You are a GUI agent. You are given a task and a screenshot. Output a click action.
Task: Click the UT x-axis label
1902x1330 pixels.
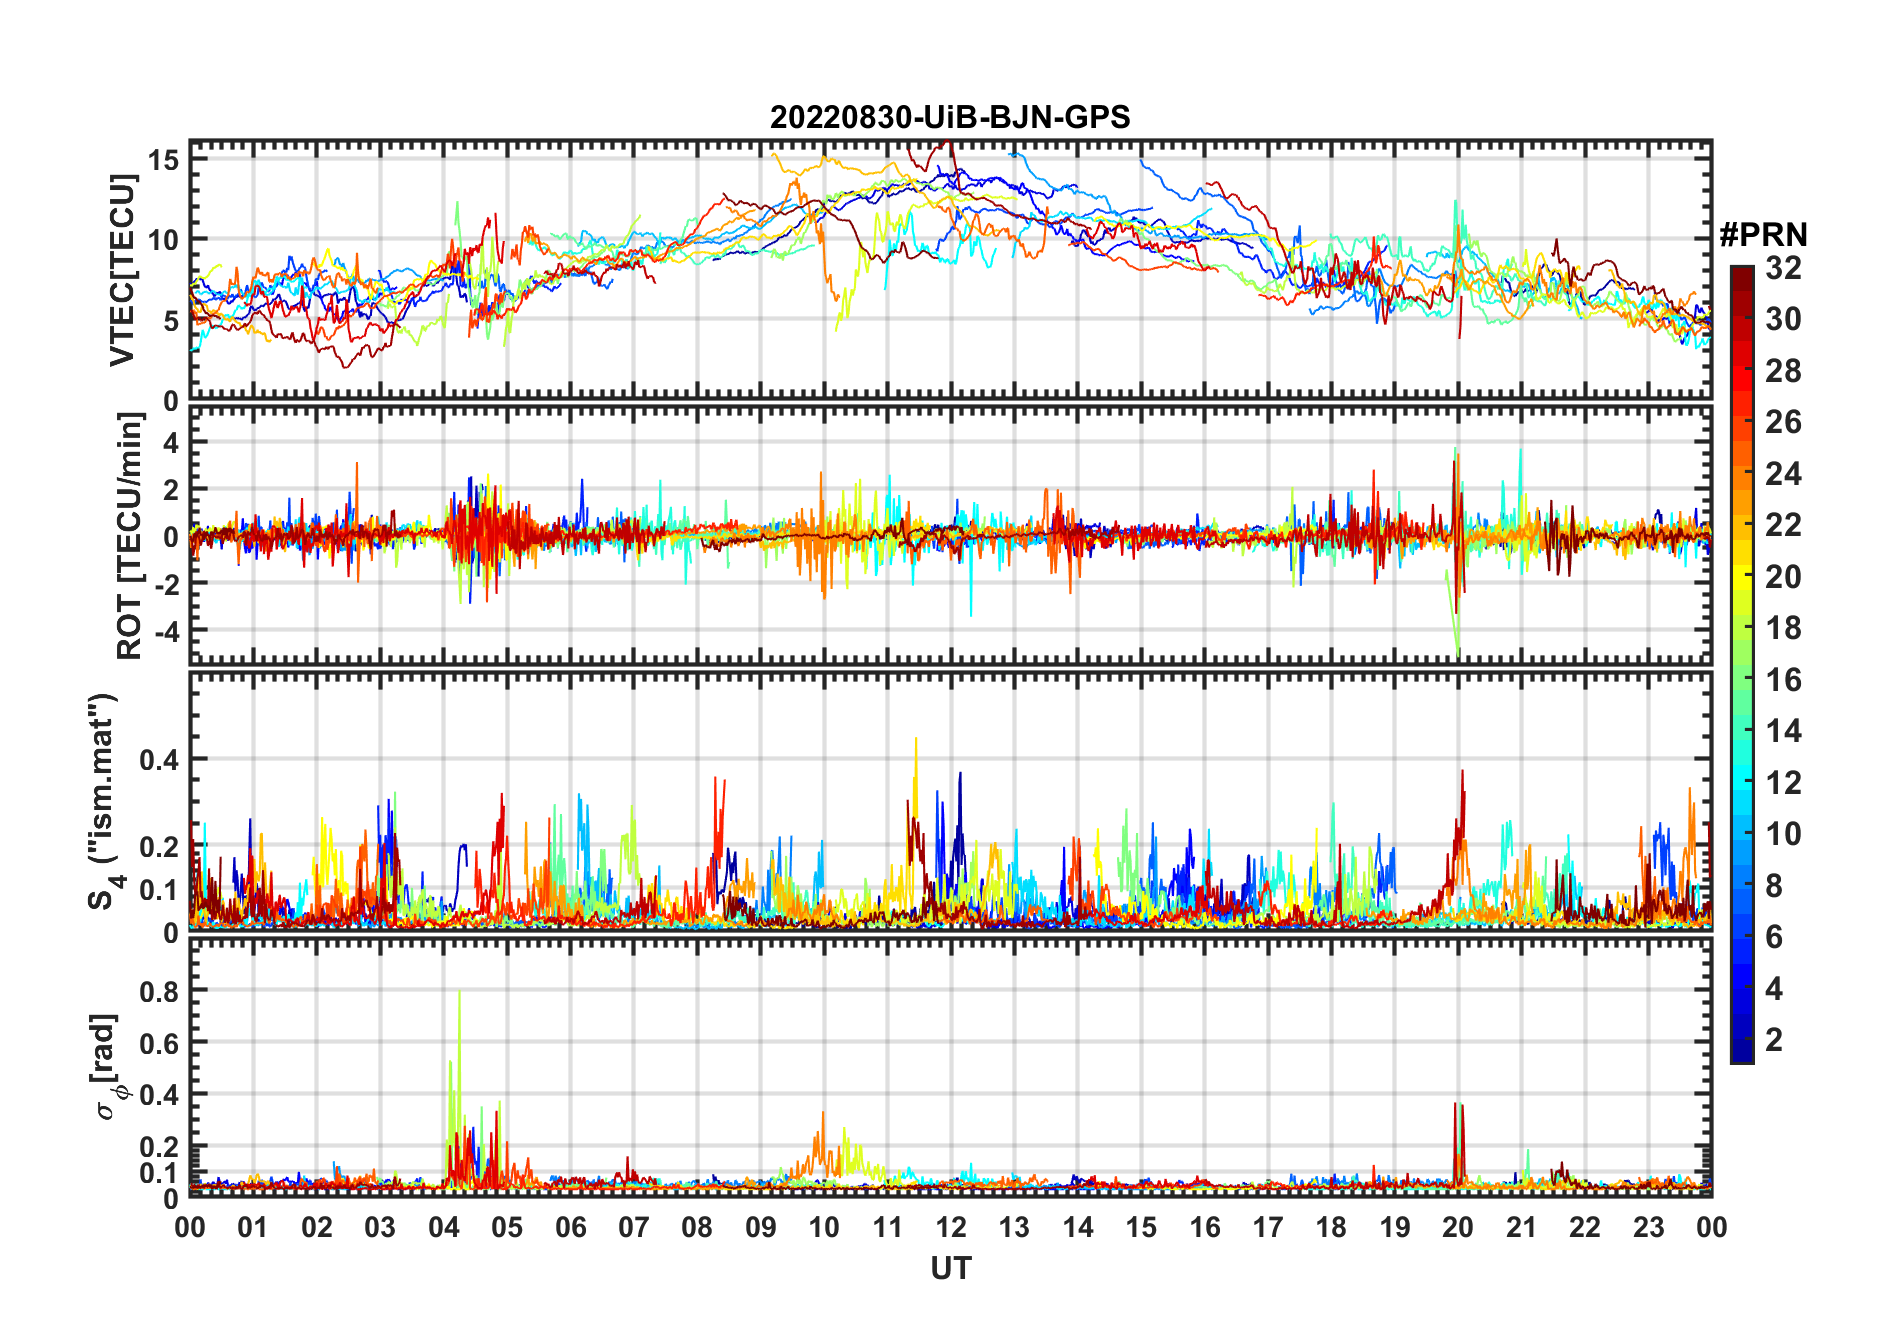coord(950,1268)
